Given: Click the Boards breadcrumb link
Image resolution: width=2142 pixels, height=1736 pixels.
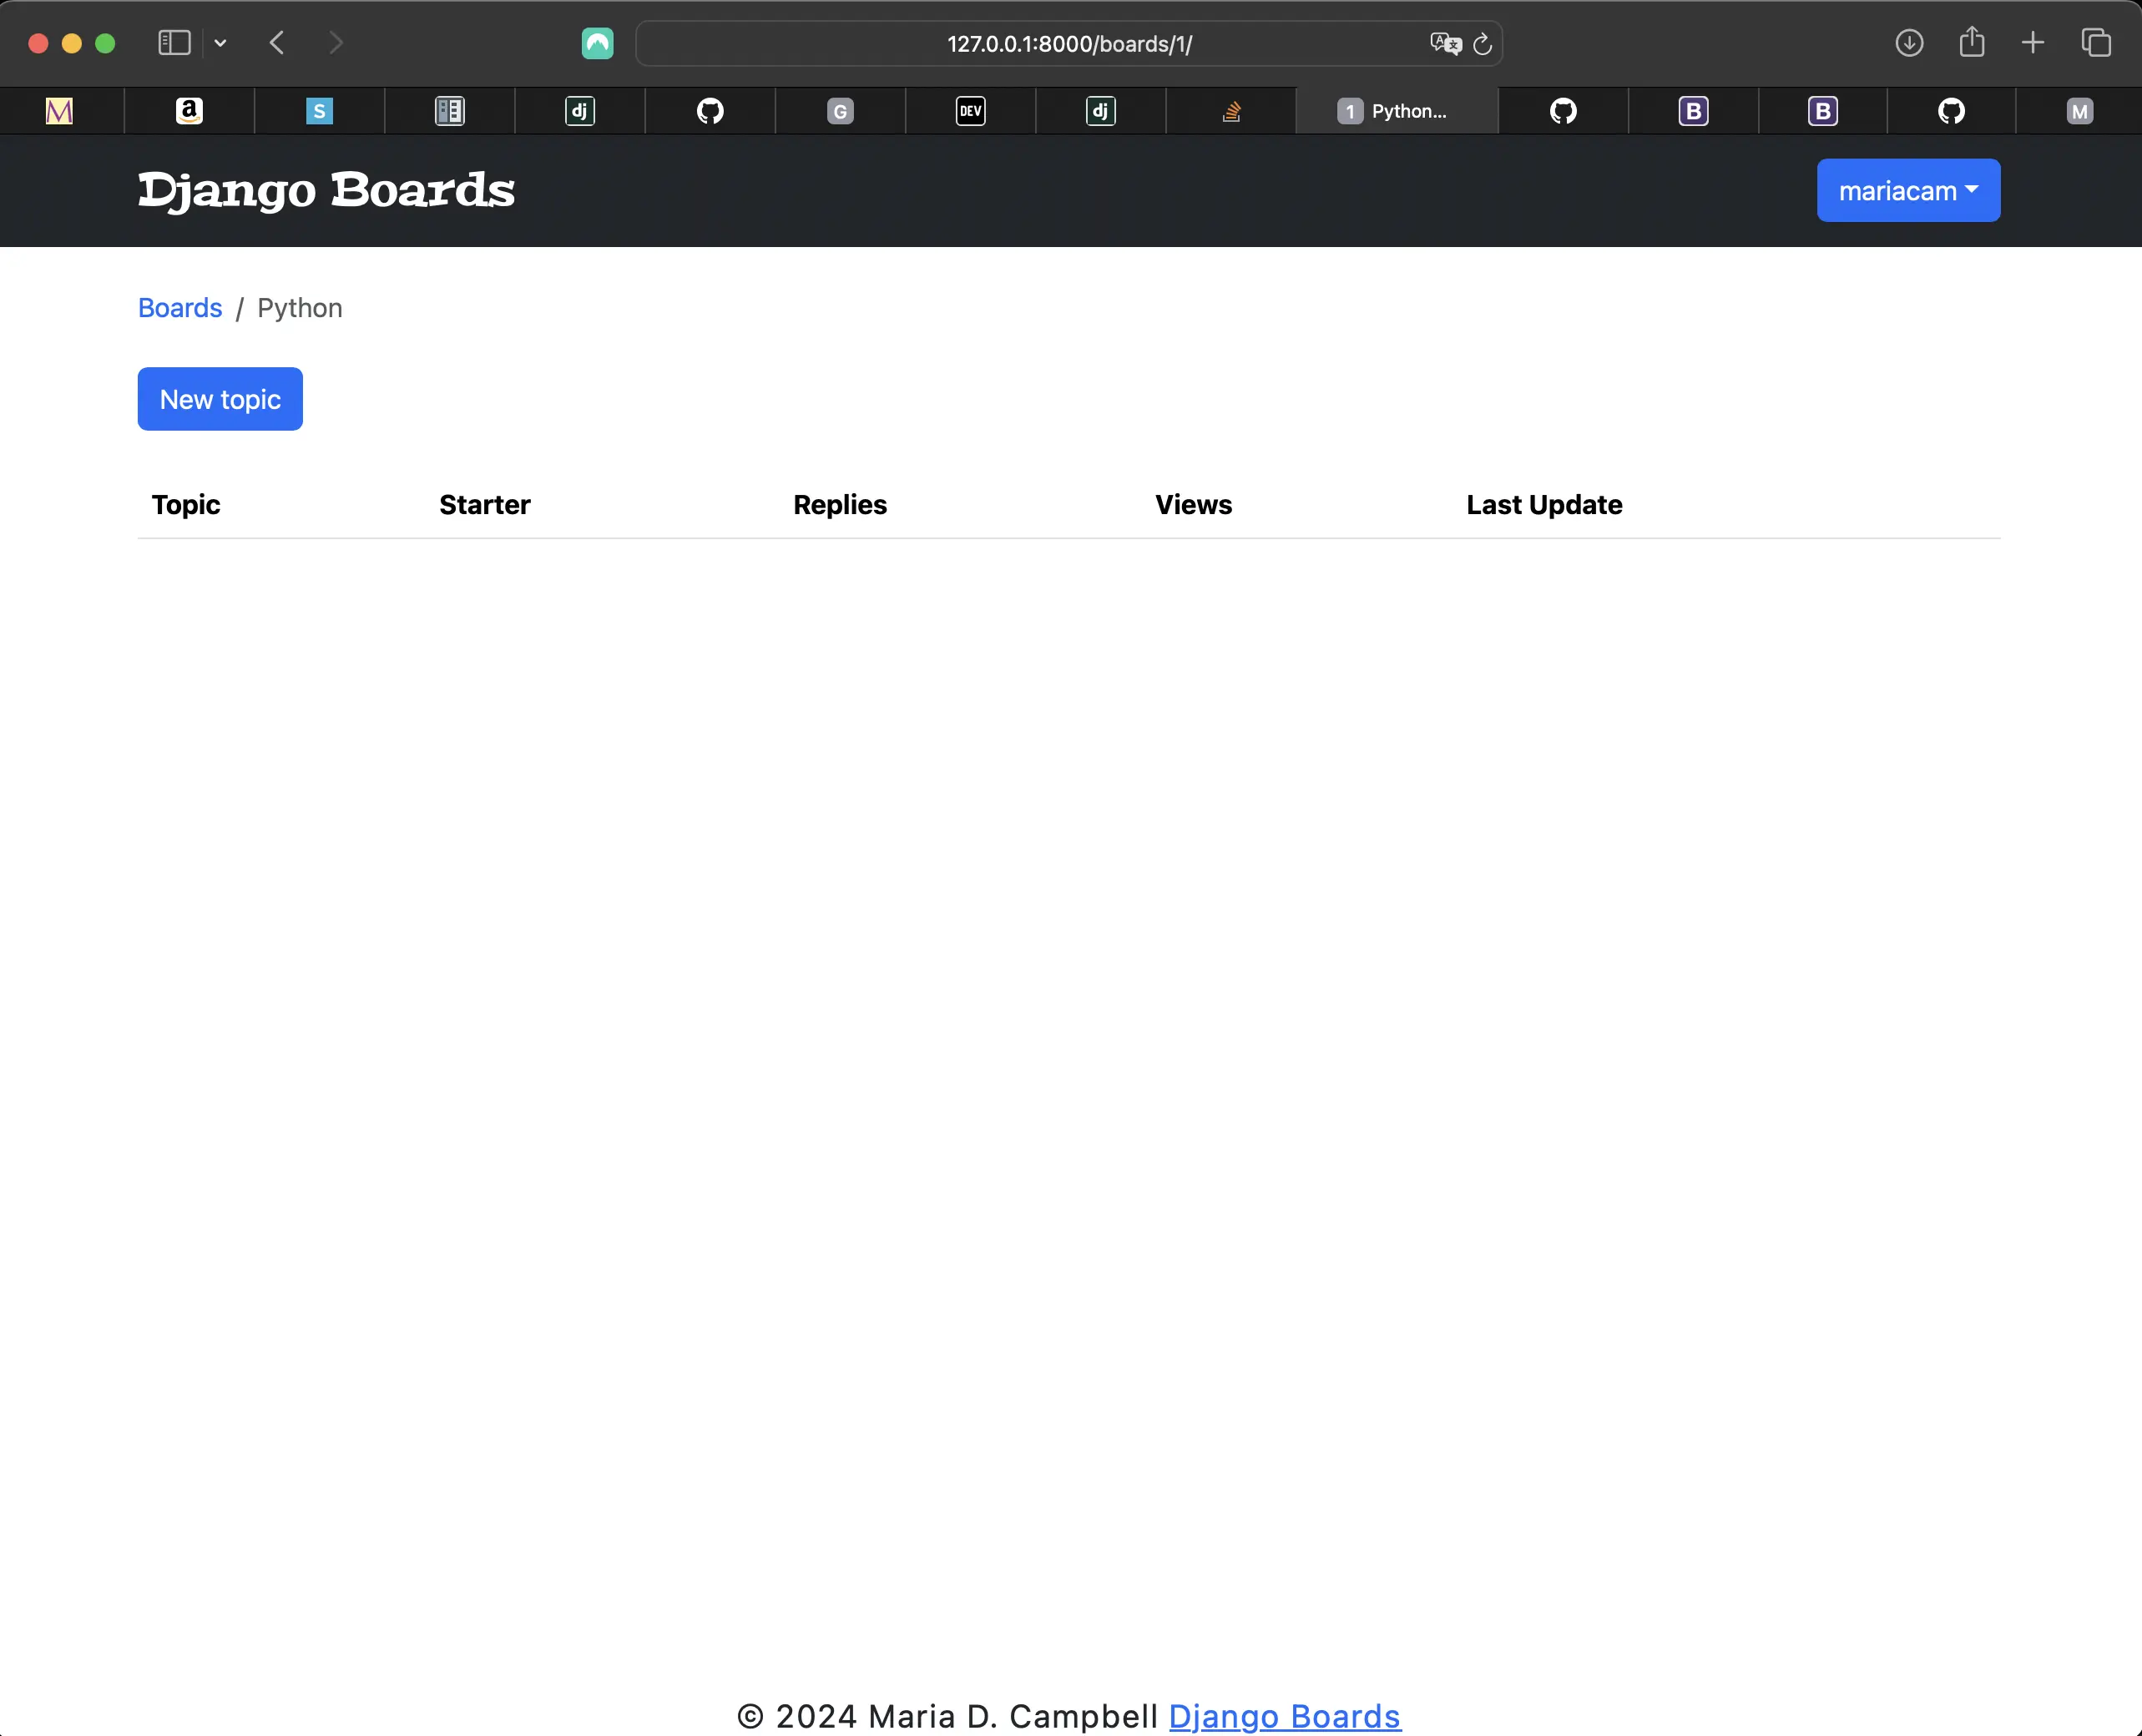Looking at the screenshot, I should (180, 308).
